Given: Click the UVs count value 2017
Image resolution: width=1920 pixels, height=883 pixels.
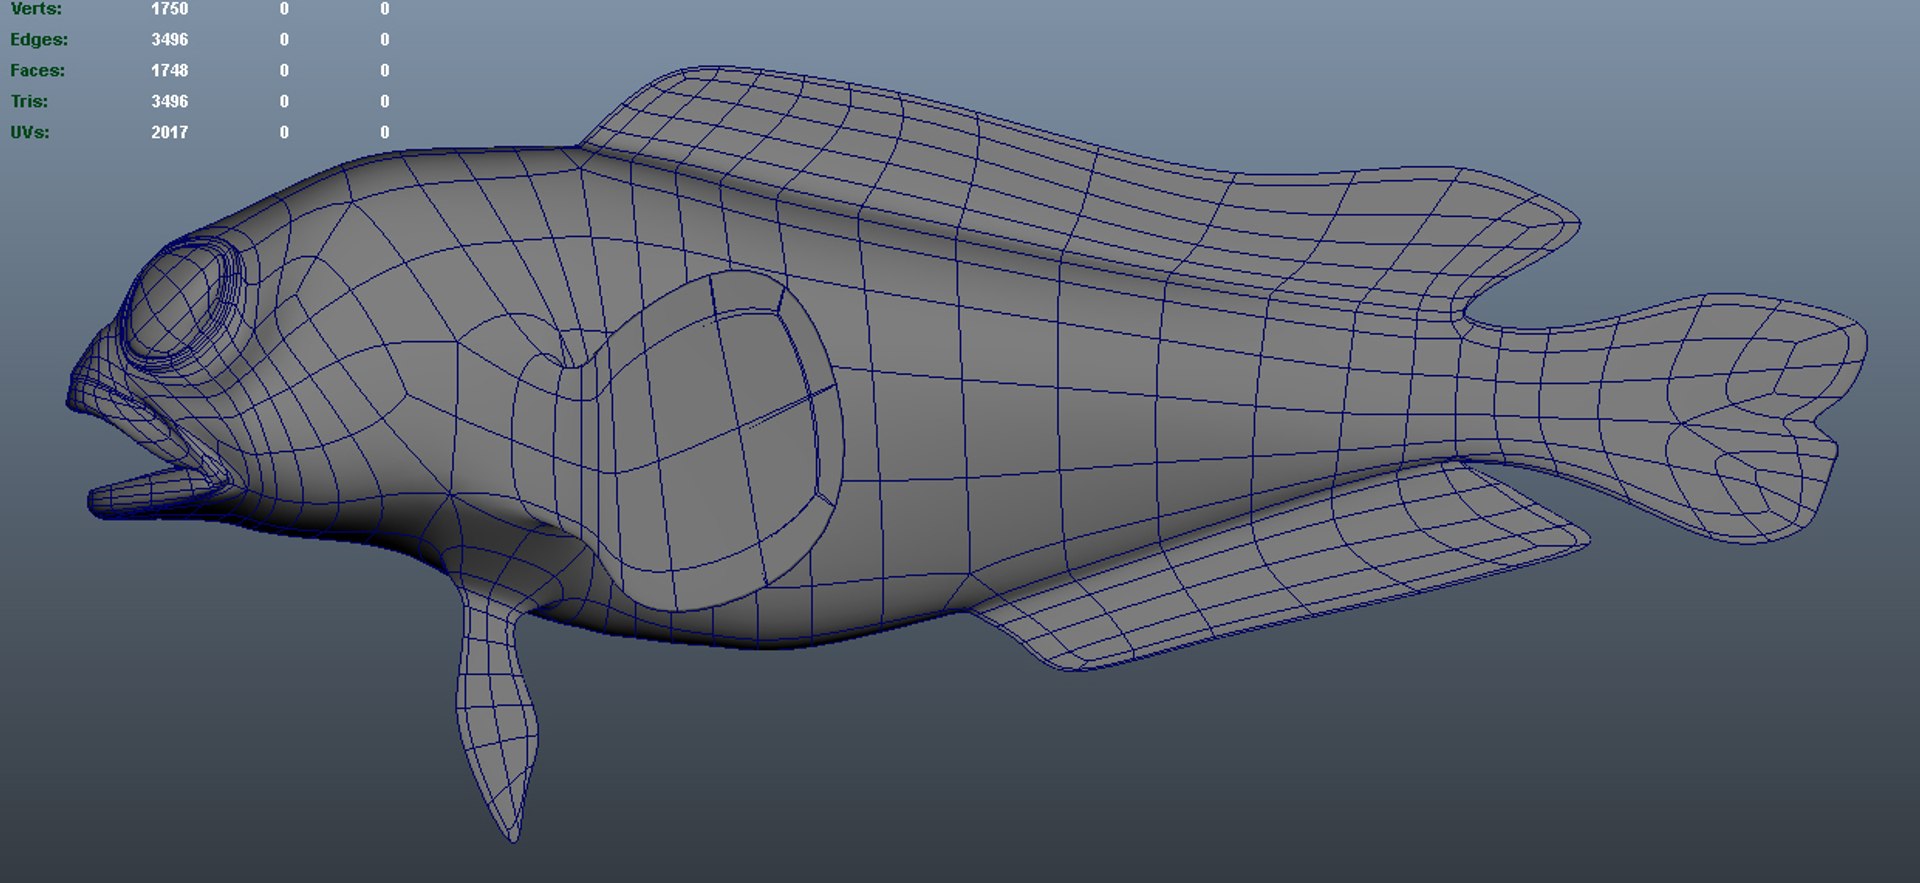Looking at the screenshot, I should pyautogui.click(x=169, y=133).
